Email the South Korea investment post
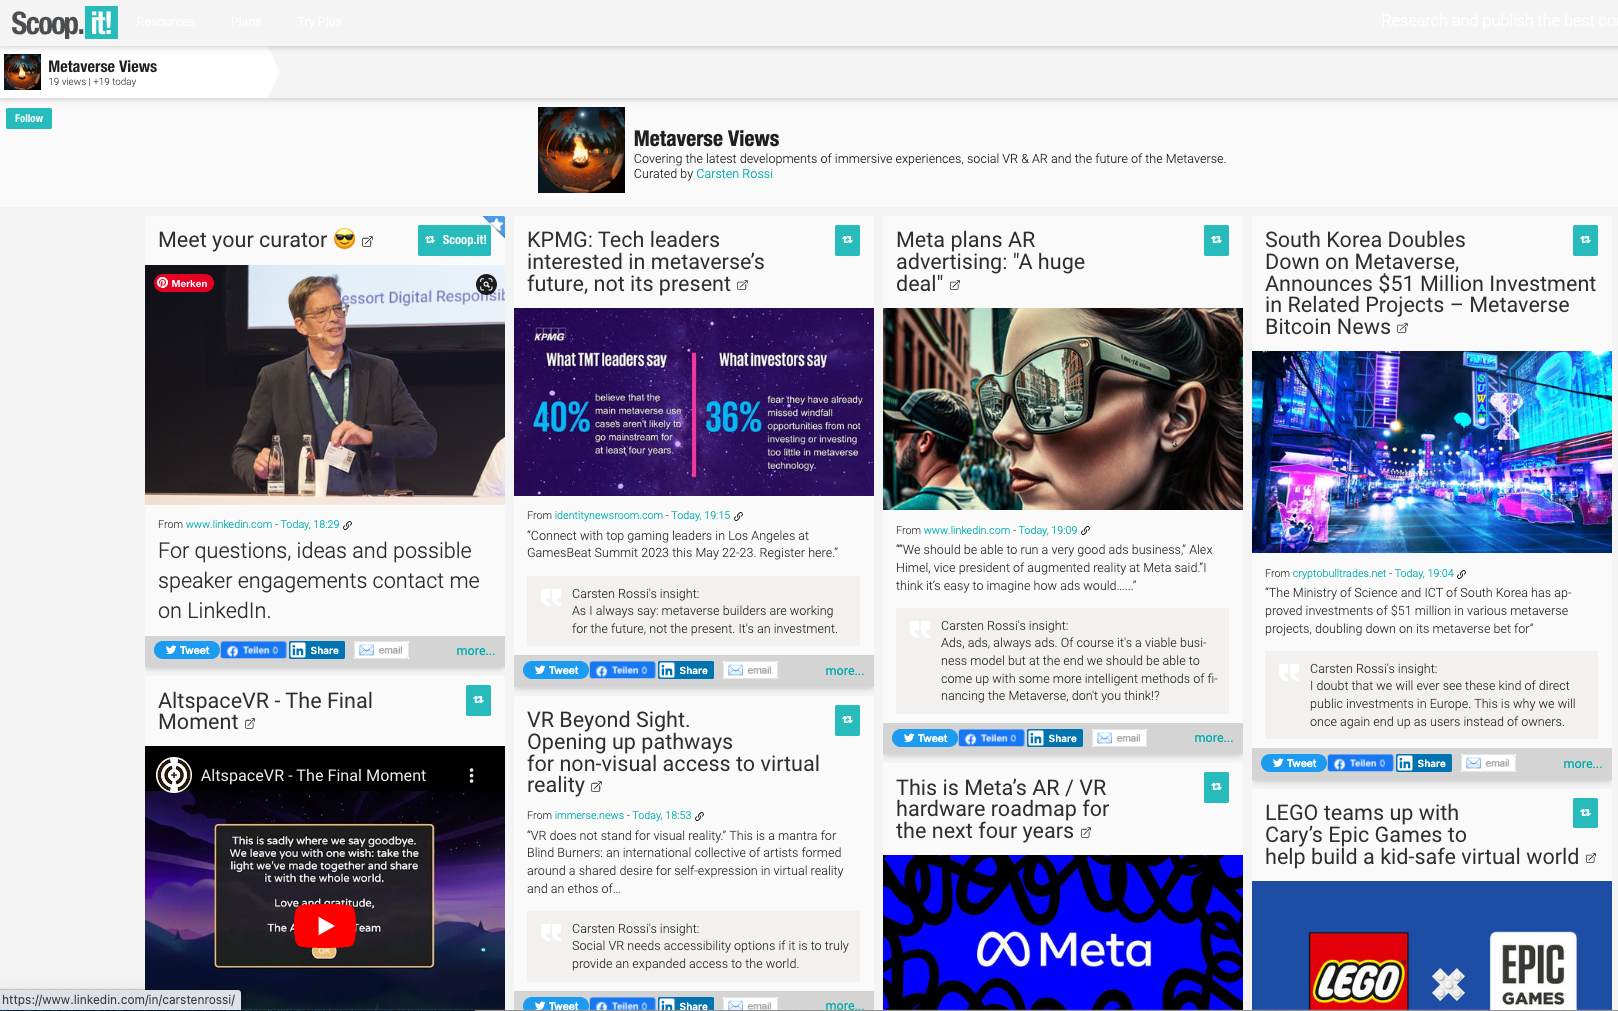The width and height of the screenshot is (1618, 1011). coord(1488,763)
